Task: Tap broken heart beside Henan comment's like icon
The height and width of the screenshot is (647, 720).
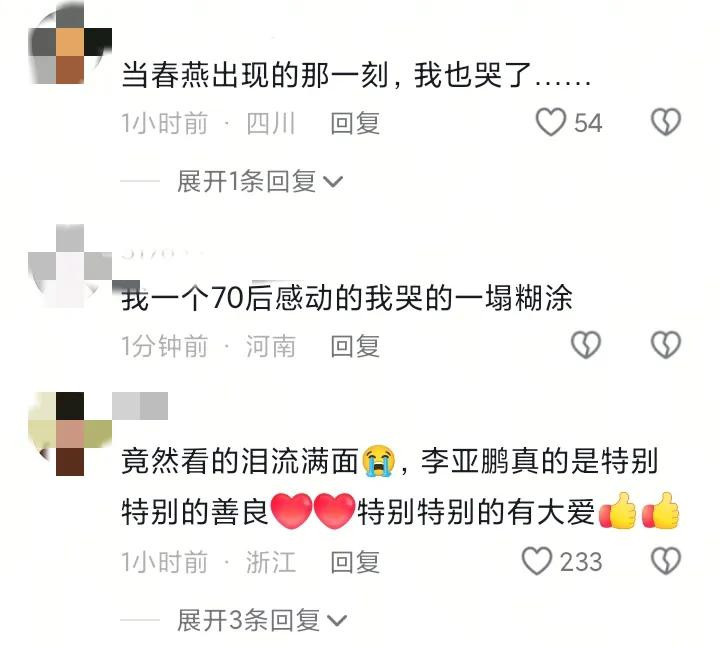Action: (x=586, y=345)
